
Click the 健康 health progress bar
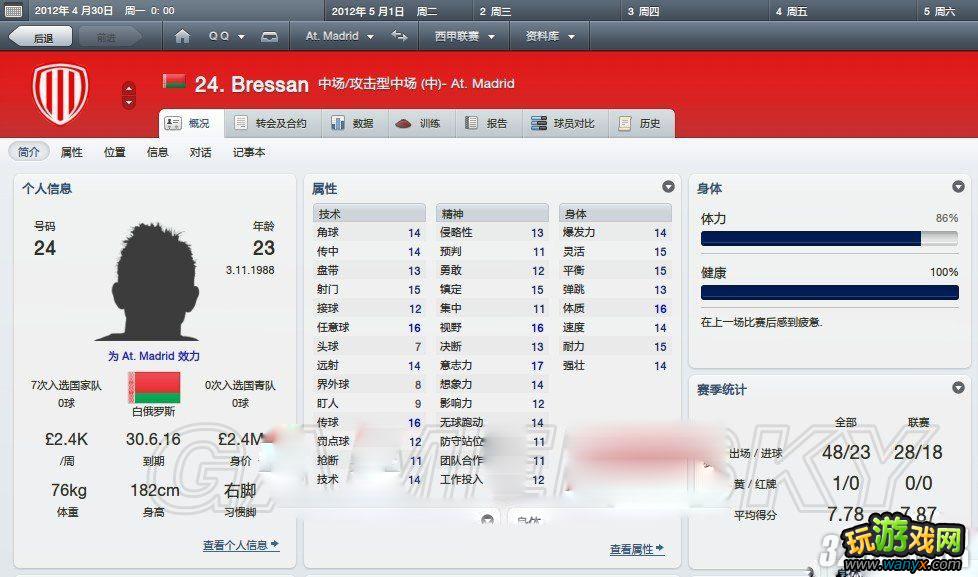pyautogui.click(x=829, y=293)
